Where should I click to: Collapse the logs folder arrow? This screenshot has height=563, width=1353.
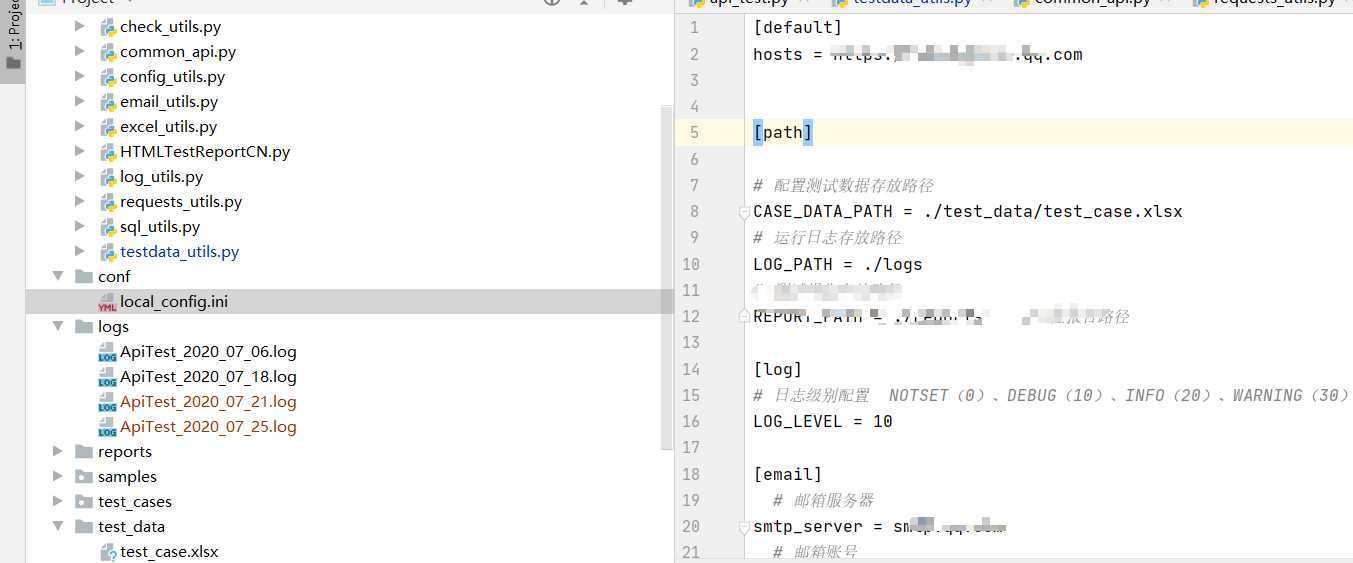[x=58, y=326]
